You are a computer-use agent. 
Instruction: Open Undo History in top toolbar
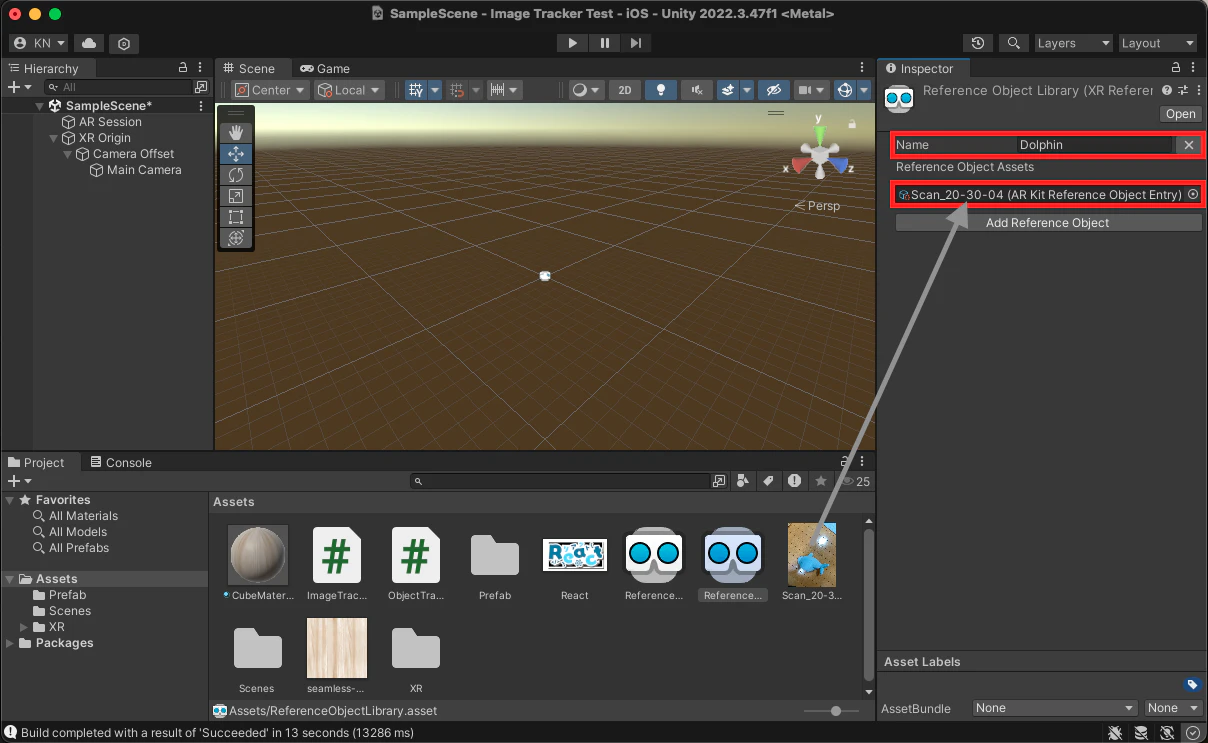(x=978, y=43)
